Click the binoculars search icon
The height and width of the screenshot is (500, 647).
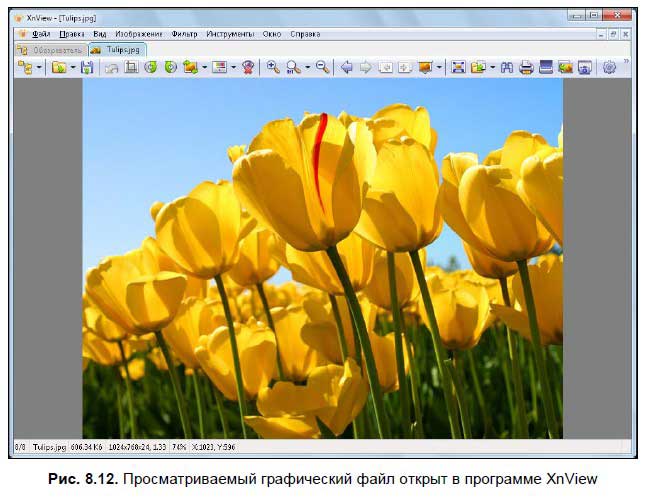point(507,68)
